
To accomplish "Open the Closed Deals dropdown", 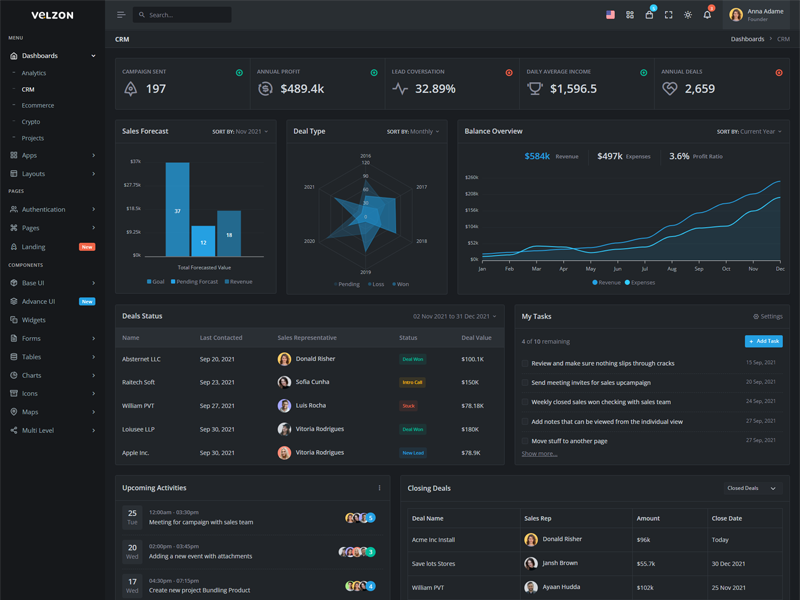I will [752, 488].
